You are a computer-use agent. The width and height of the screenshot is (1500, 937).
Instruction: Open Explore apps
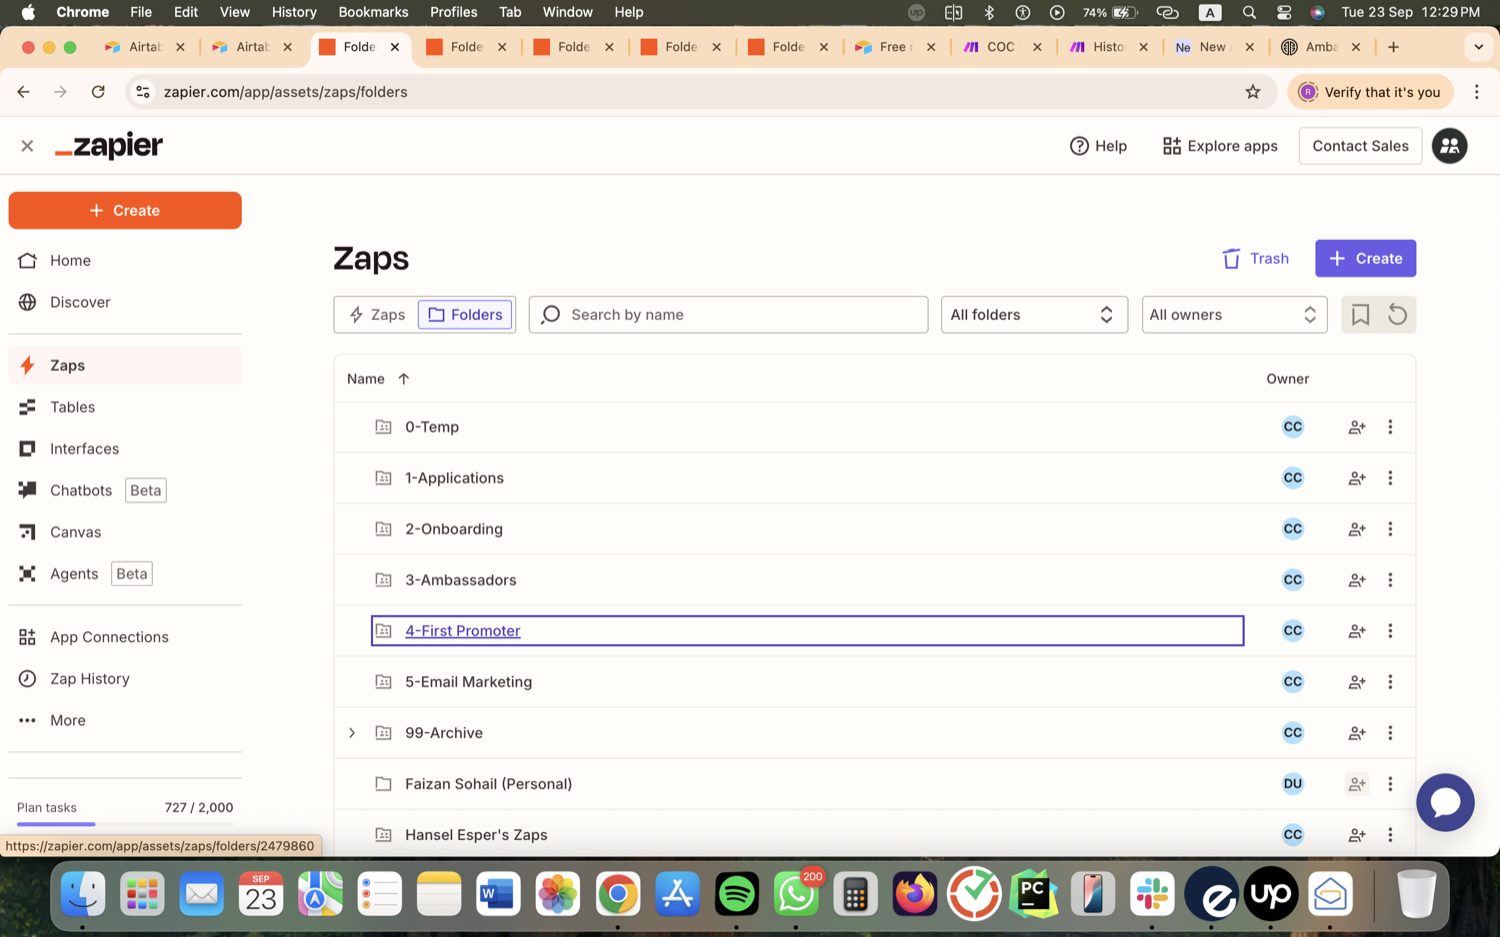coord(1220,146)
